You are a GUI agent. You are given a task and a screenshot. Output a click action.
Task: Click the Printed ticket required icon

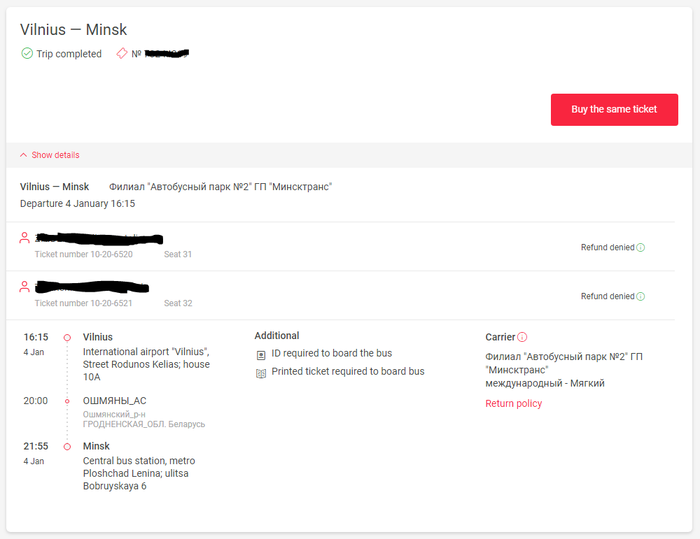[x=261, y=372]
